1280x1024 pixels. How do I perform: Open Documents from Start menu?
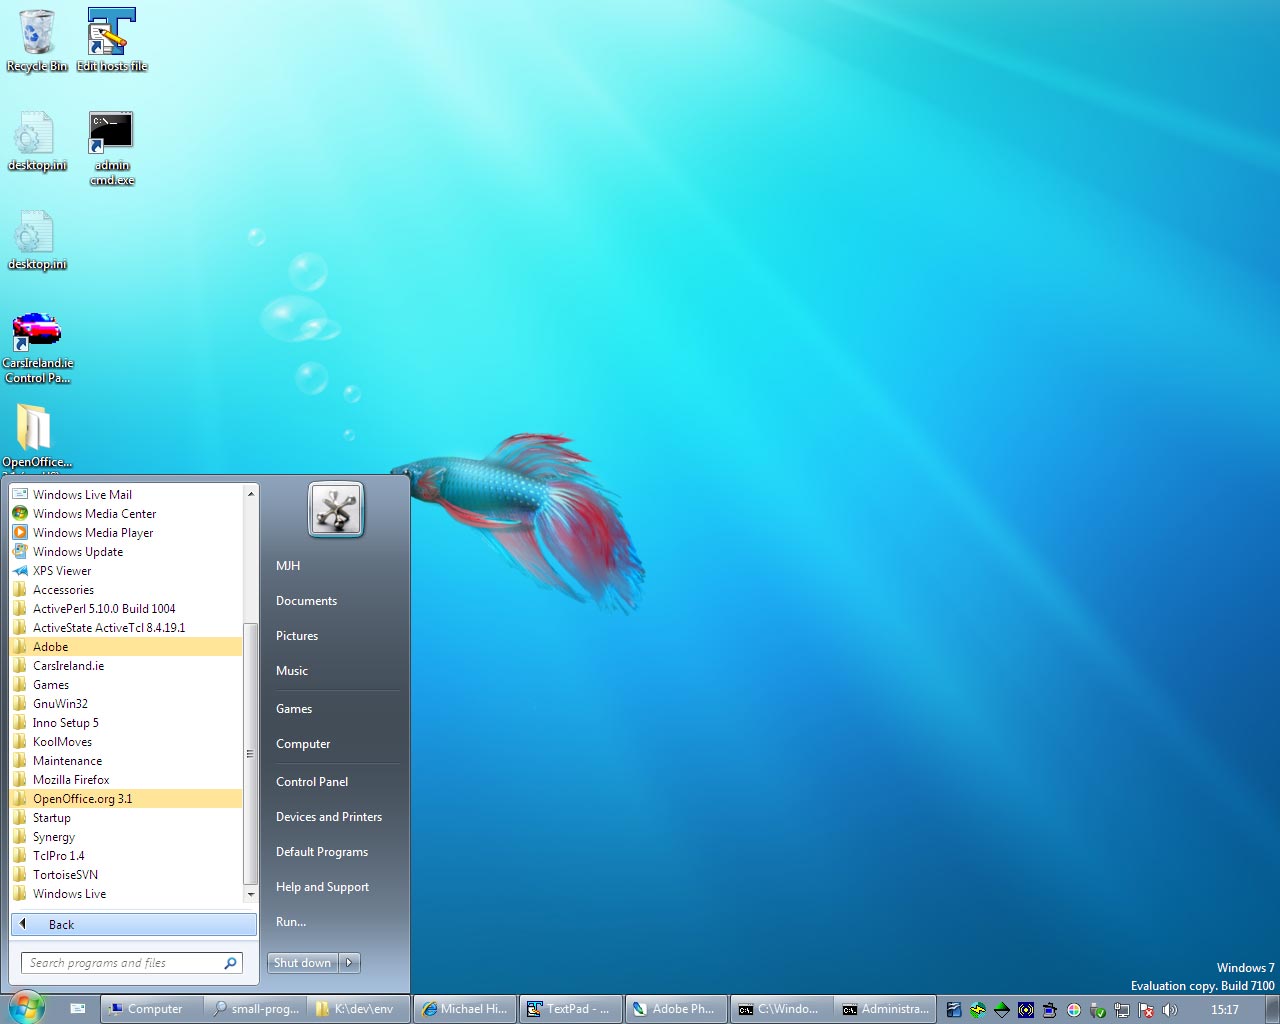coord(336,601)
